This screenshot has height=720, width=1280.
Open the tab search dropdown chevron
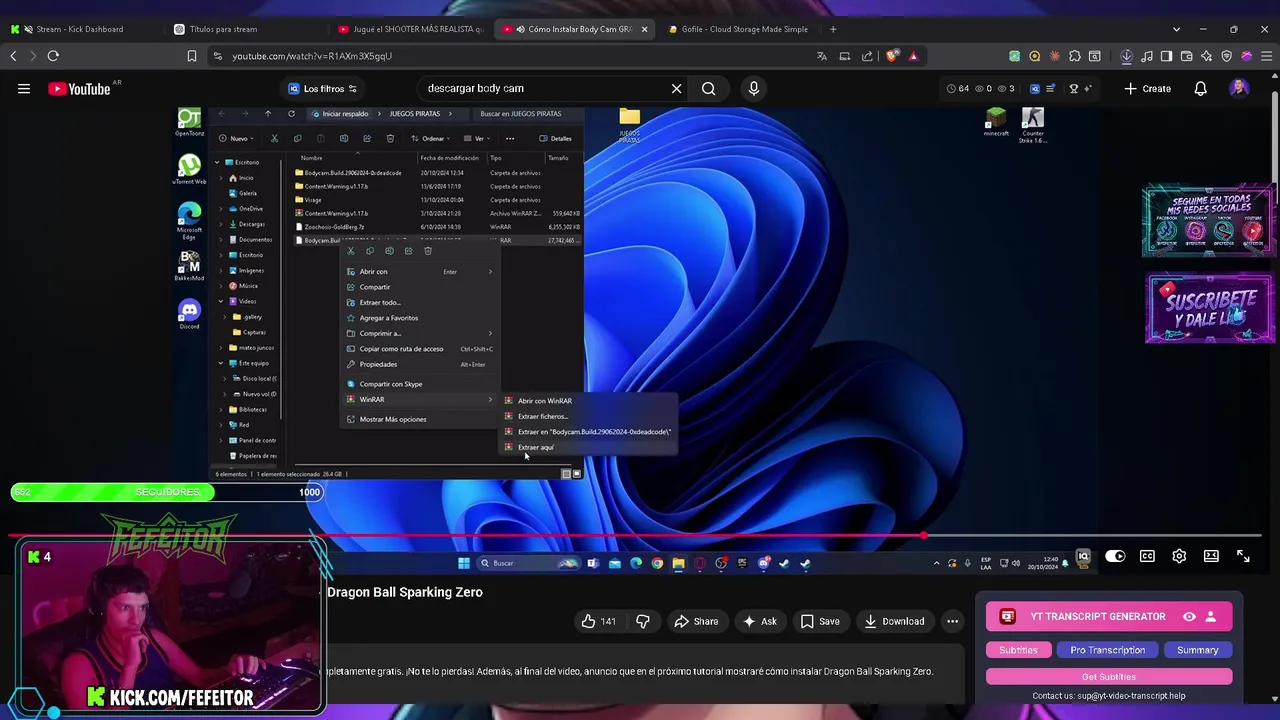(x=1176, y=29)
